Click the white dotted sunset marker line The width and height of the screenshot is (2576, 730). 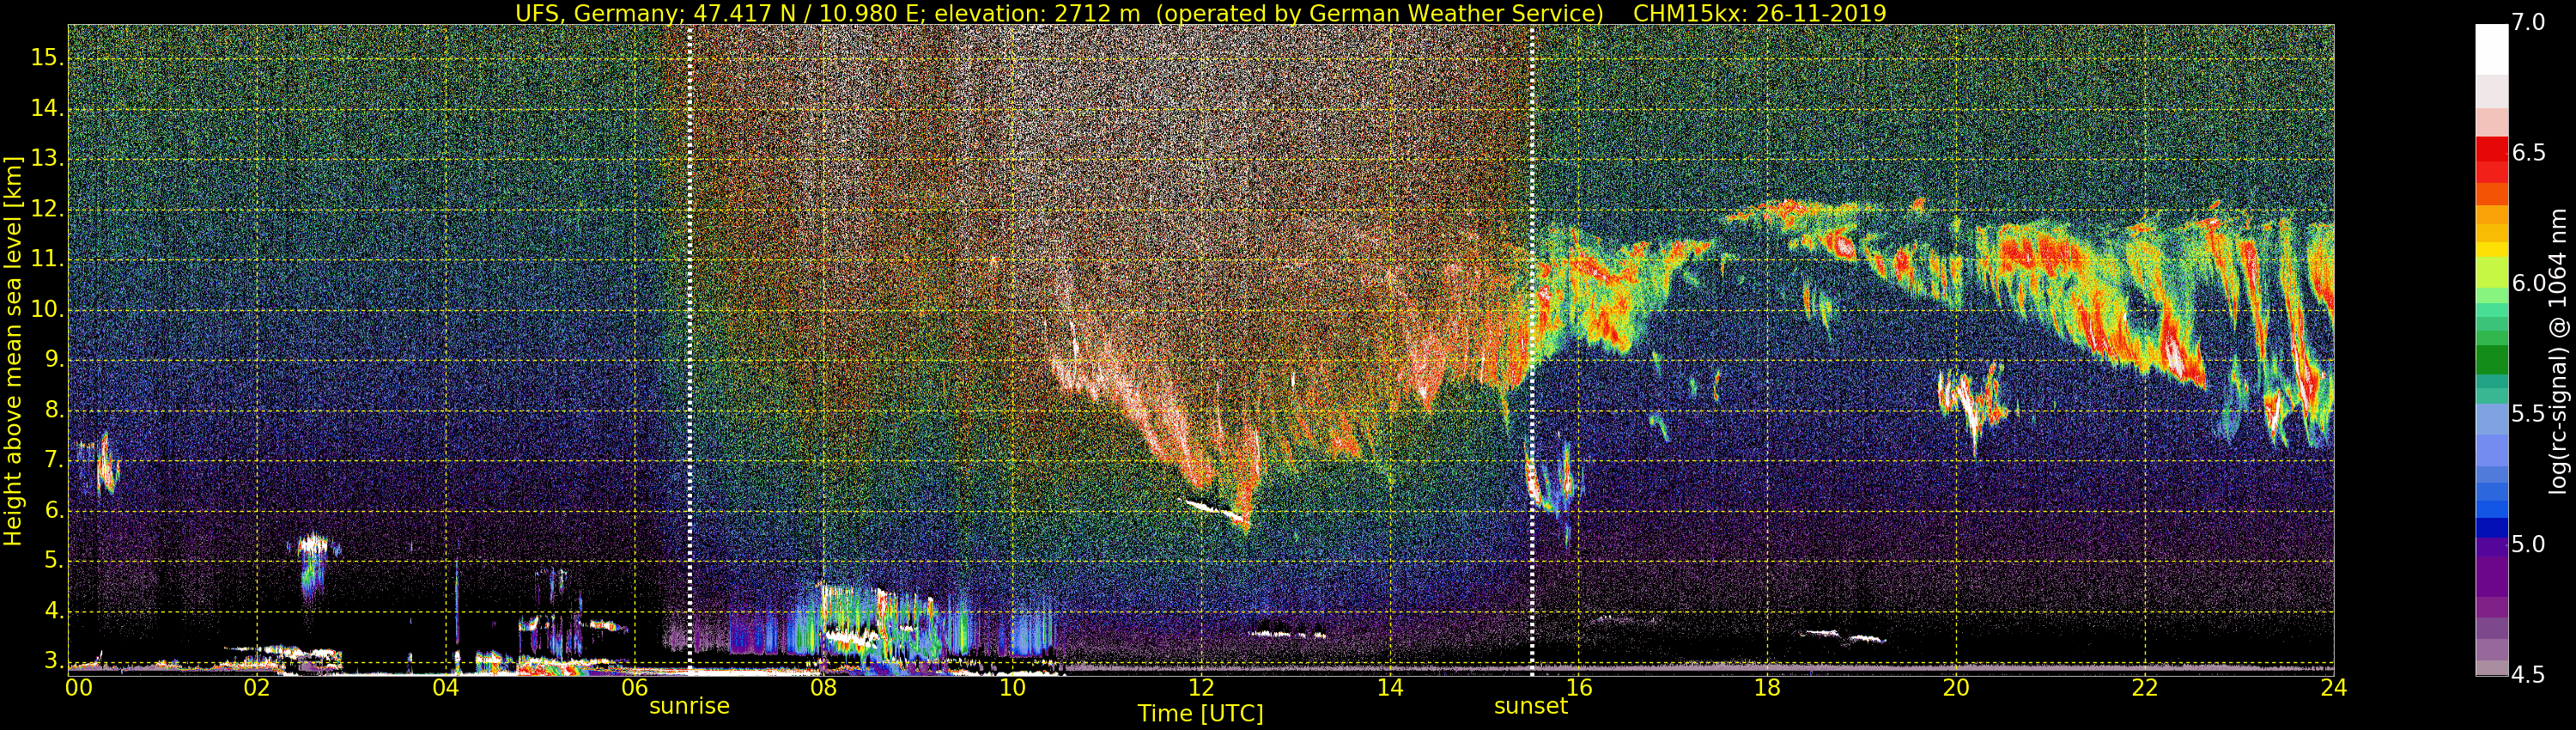[x=1532, y=350]
